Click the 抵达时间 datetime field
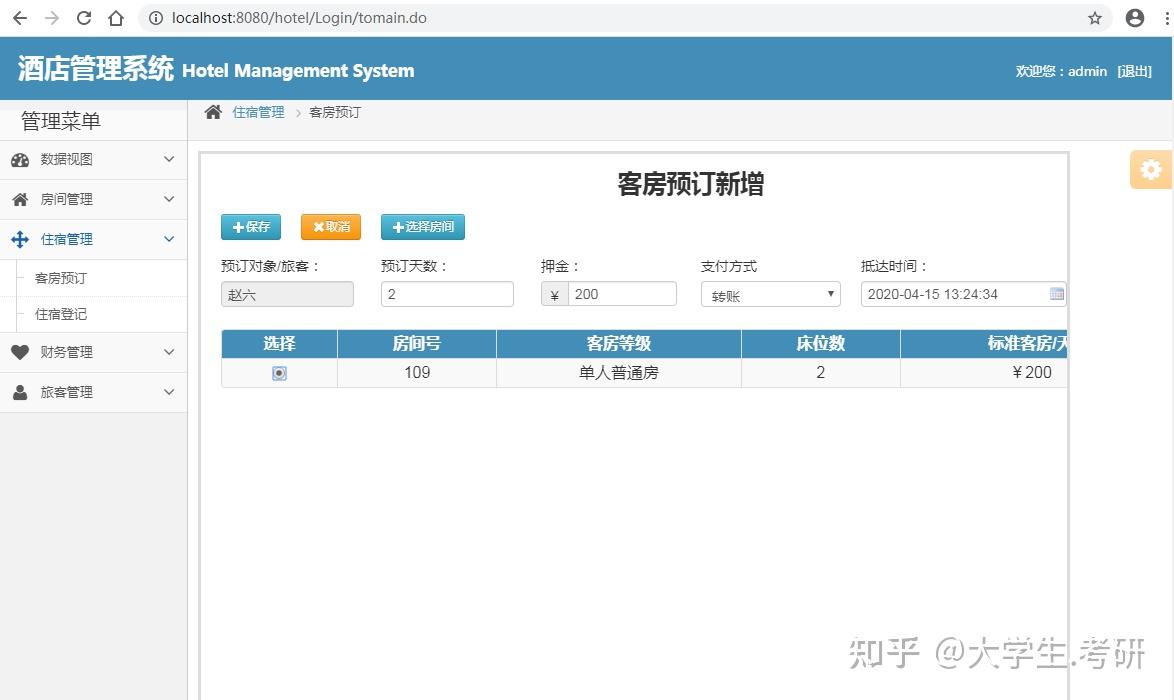The height and width of the screenshot is (700, 1174). 963,294
